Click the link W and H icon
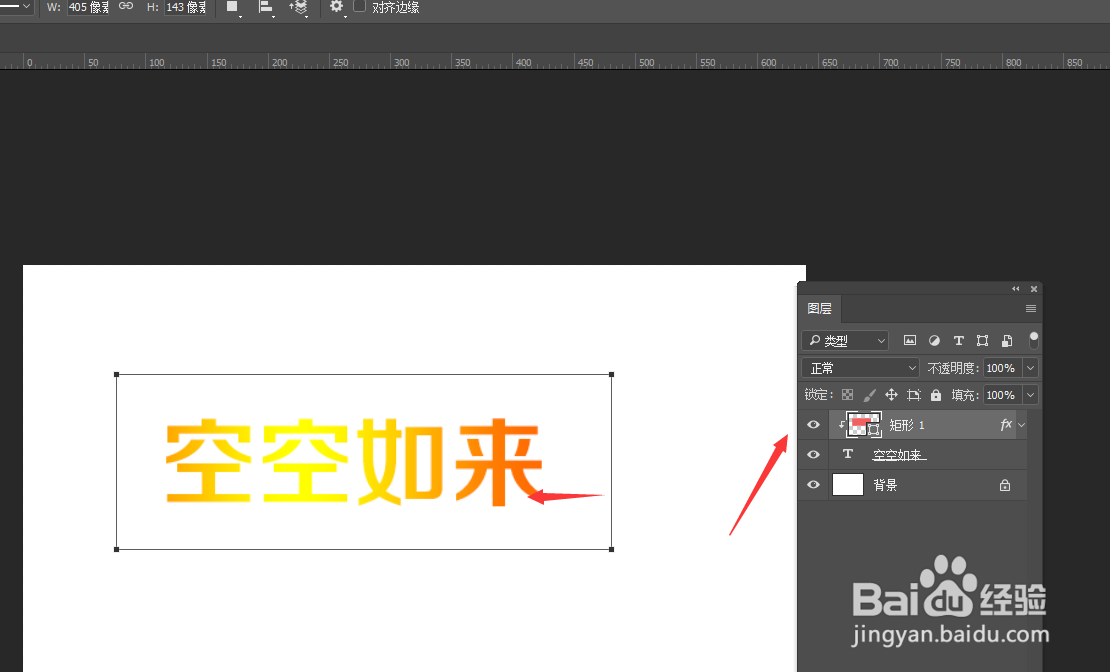The height and width of the screenshot is (672, 1110). [x=126, y=7]
